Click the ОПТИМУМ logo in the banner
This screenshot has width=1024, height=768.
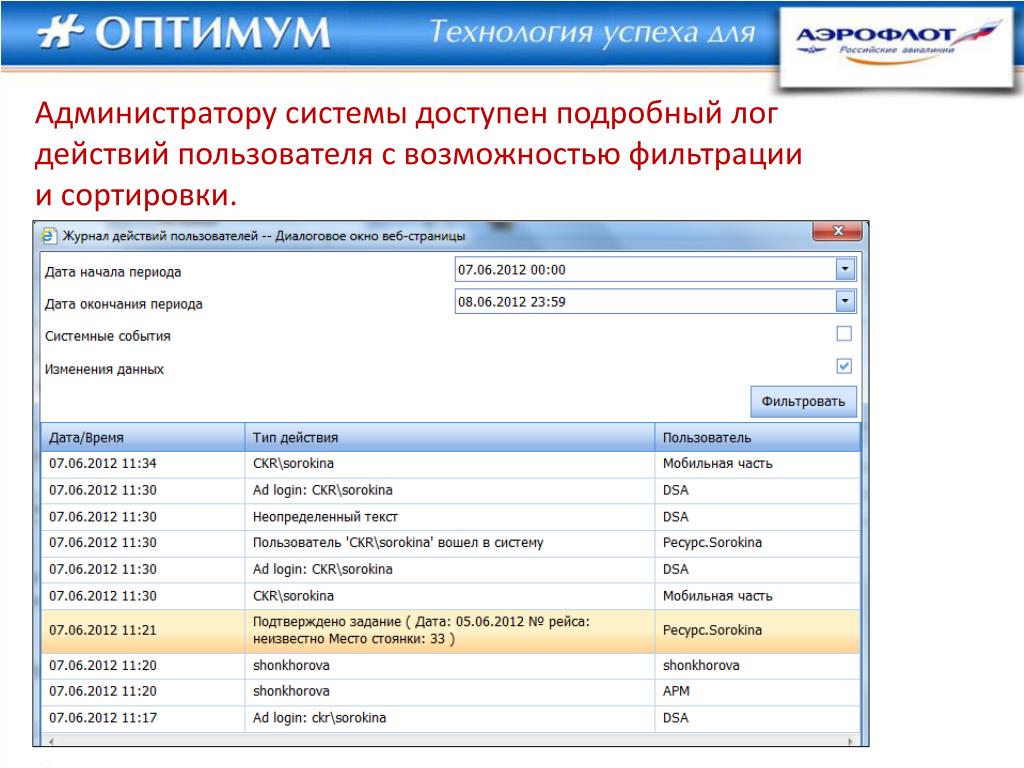click(x=183, y=33)
